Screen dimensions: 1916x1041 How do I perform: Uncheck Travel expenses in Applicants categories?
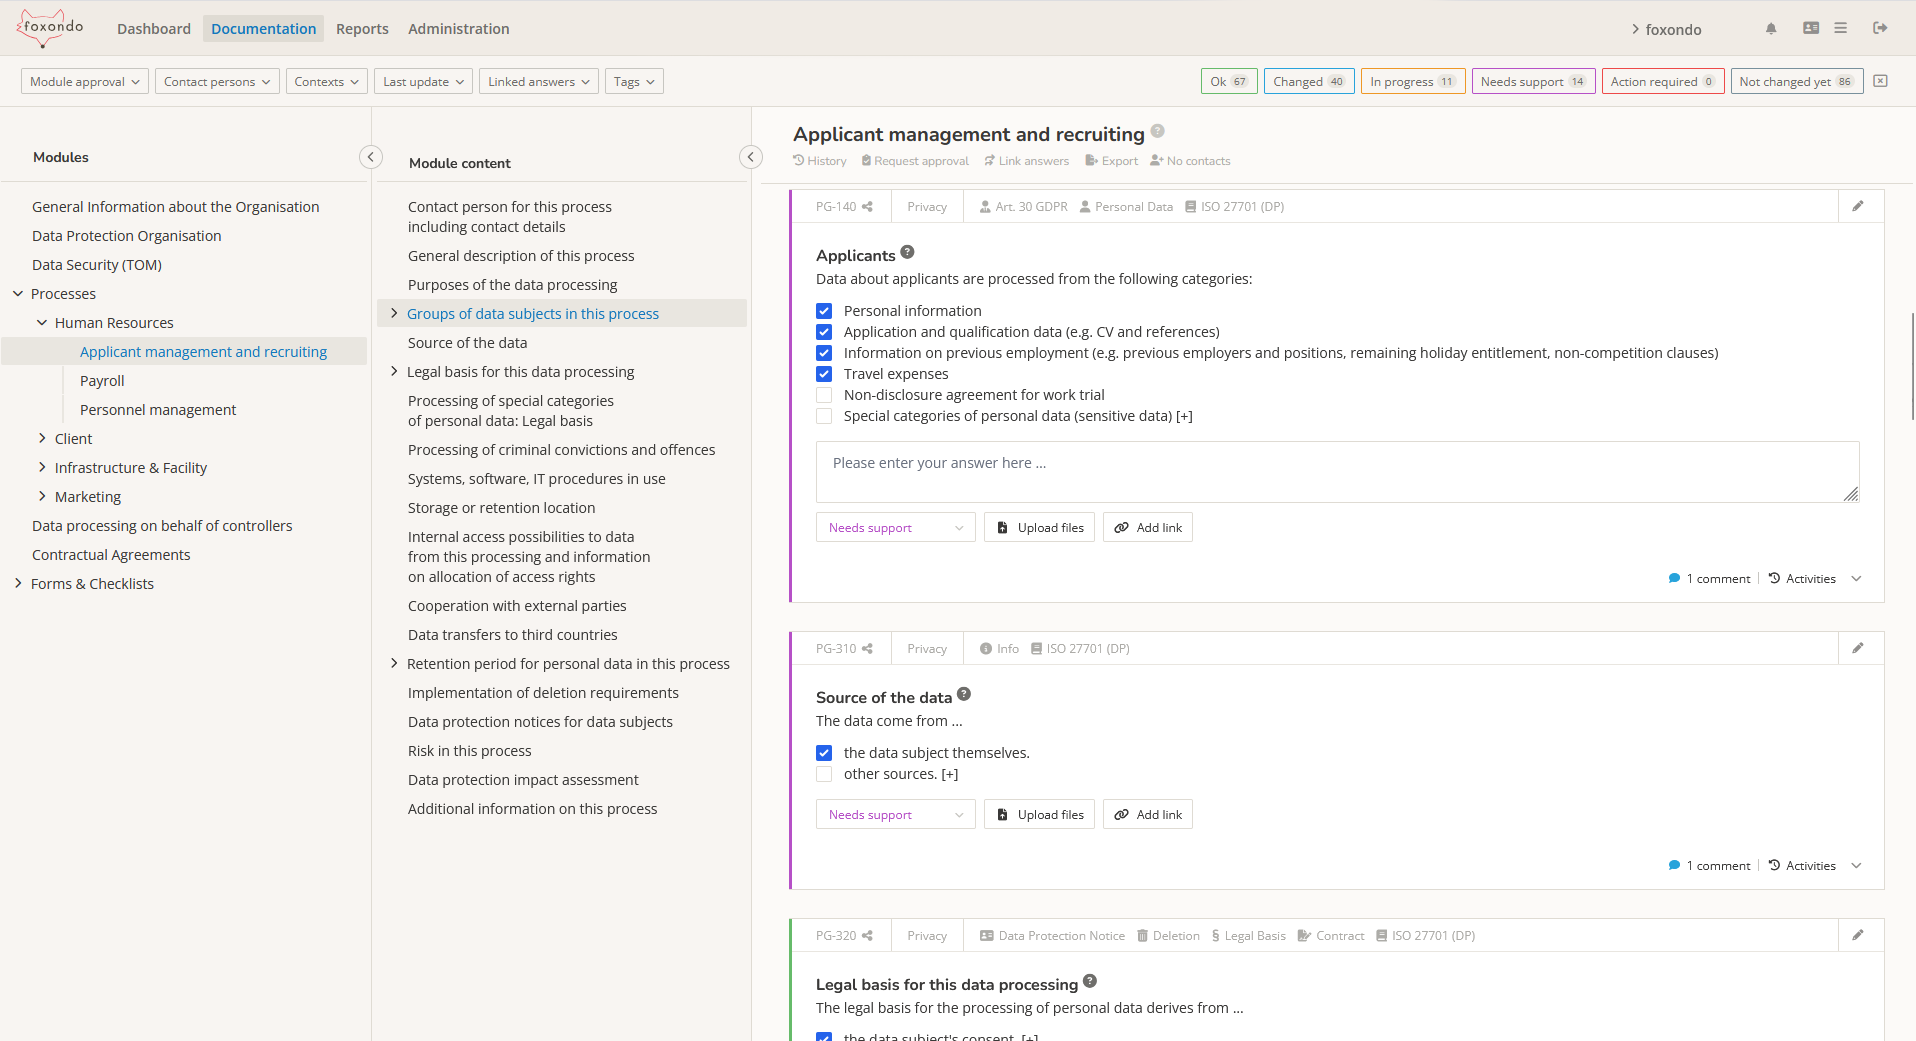click(824, 373)
